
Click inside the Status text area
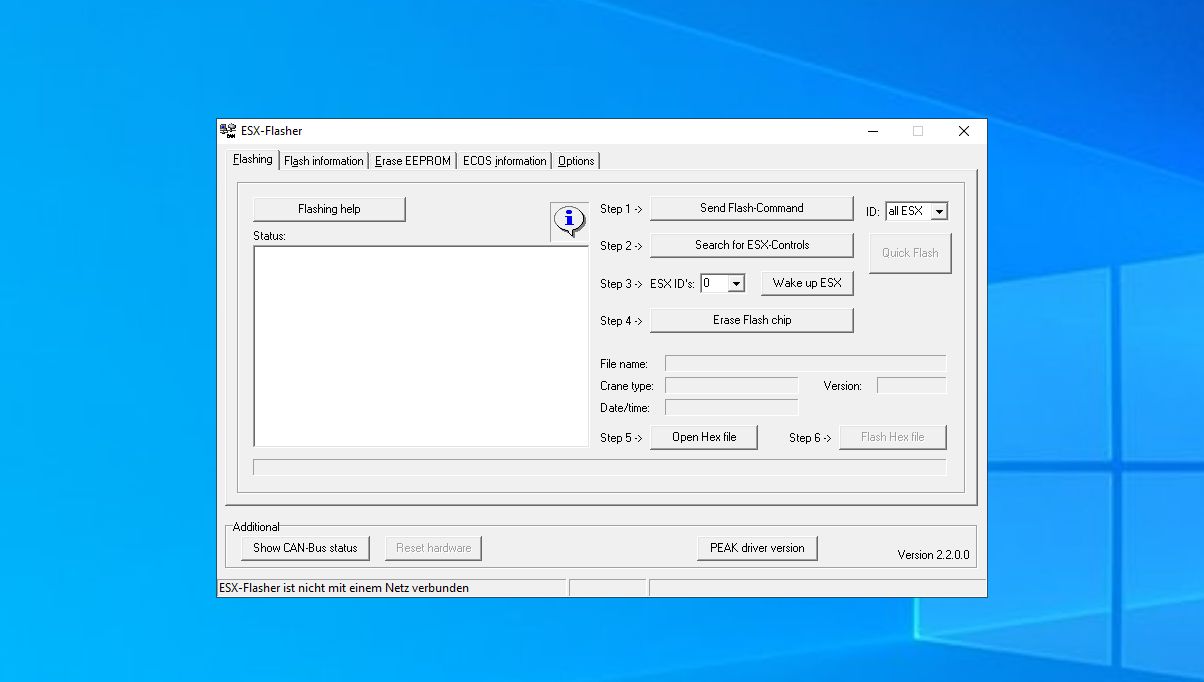click(x=421, y=346)
